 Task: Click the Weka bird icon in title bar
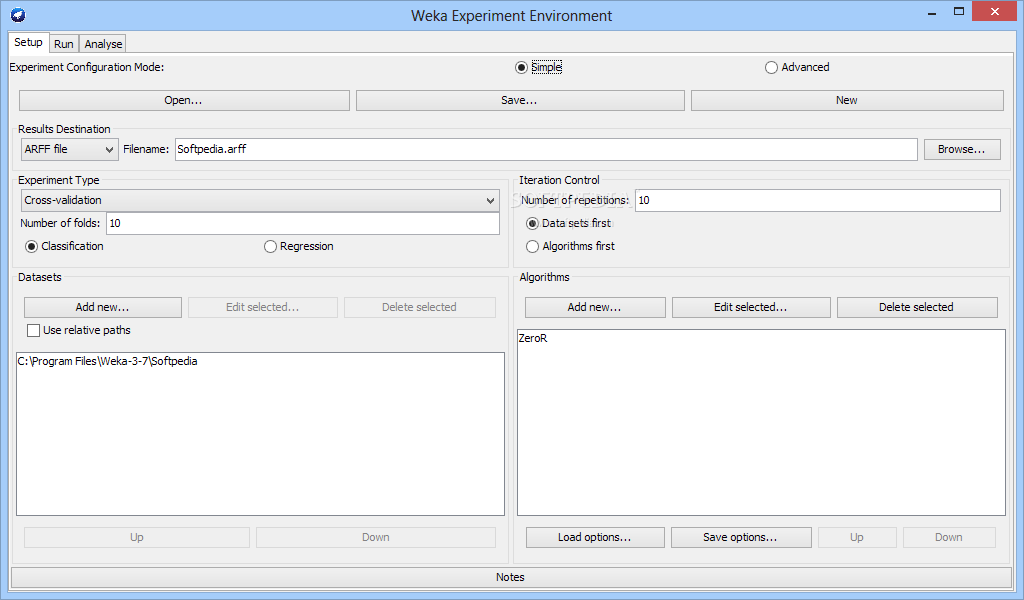[x=18, y=14]
